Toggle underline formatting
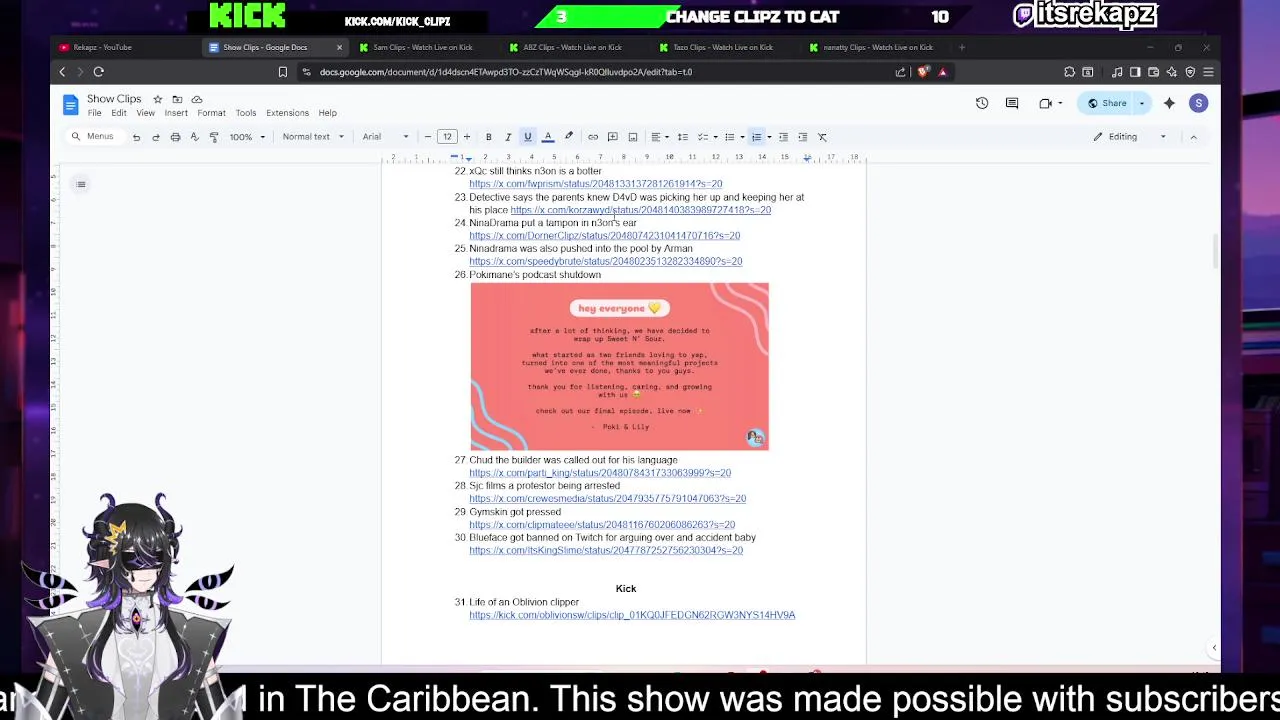Viewport: 1280px width, 720px height. [528, 137]
